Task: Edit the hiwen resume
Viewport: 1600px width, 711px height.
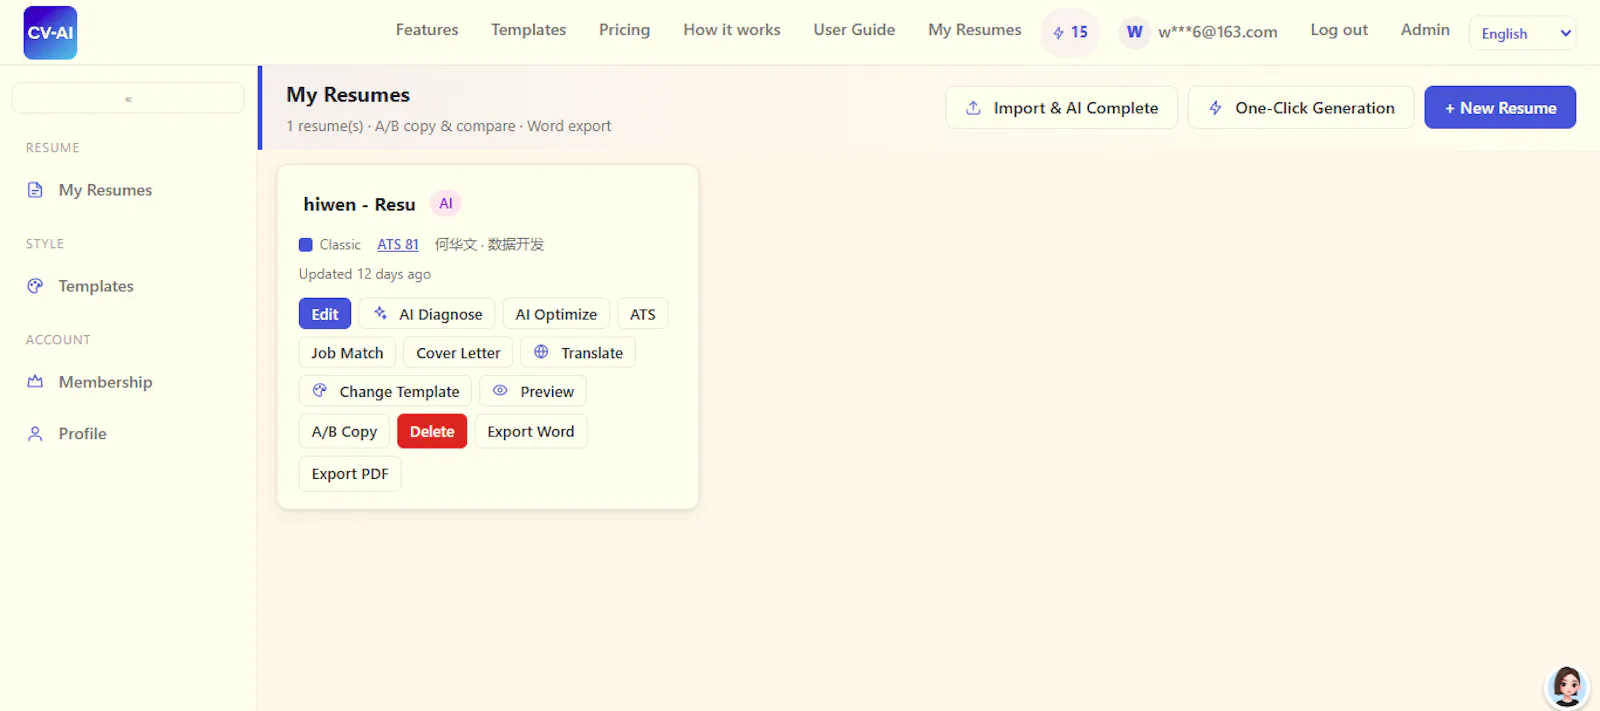Action: coord(325,314)
